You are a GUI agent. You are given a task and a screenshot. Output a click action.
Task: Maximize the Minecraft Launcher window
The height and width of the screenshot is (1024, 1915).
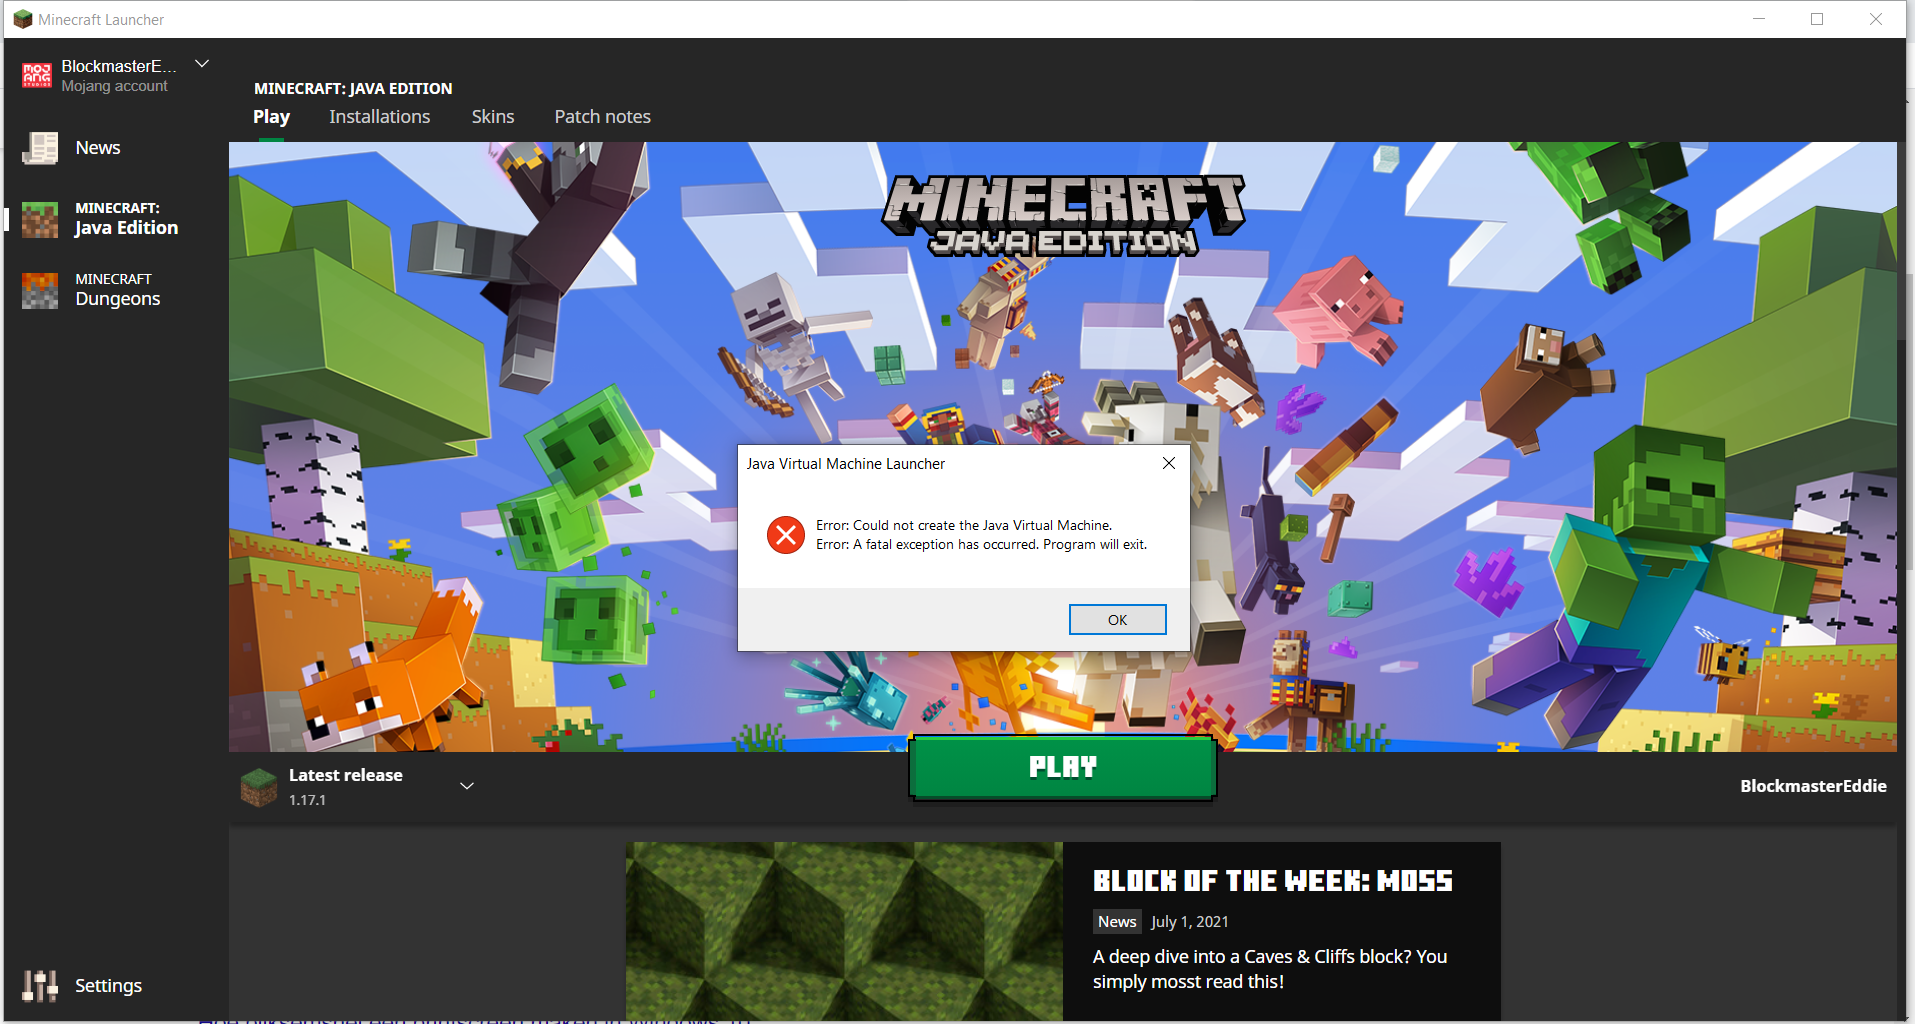(1817, 19)
